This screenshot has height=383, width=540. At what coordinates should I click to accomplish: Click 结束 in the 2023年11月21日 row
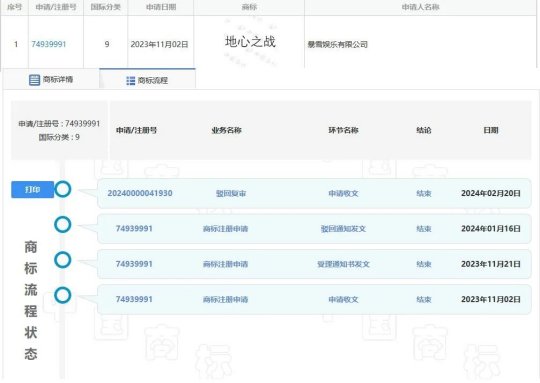point(424,264)
